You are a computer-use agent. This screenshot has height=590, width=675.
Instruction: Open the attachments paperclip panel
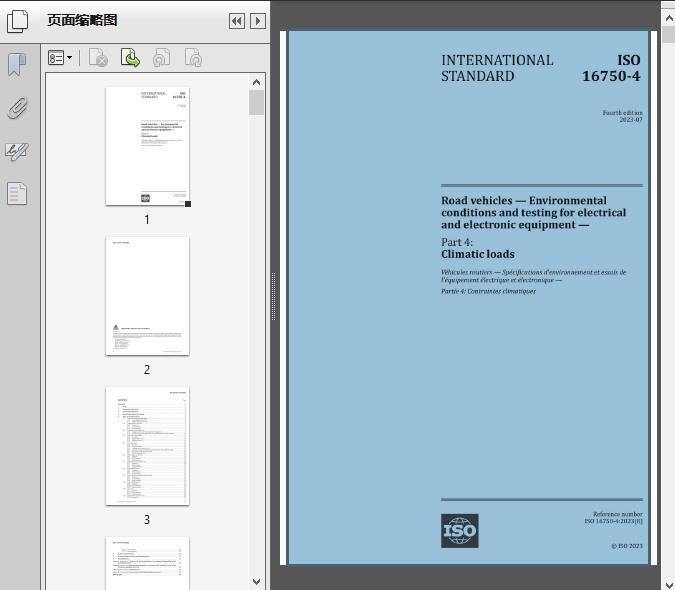click(x=18, y=108)
